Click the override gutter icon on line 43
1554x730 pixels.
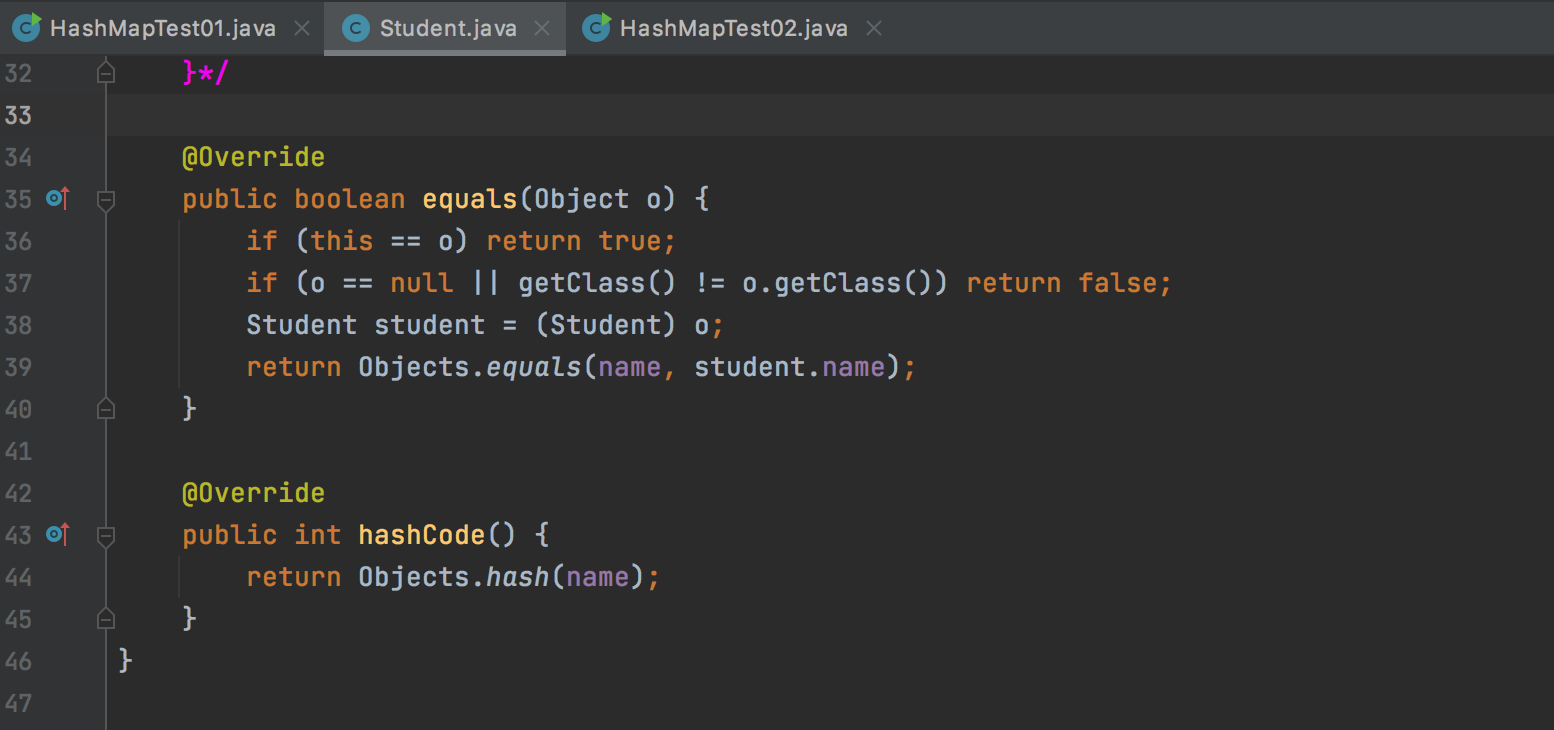tap(57, 535)
